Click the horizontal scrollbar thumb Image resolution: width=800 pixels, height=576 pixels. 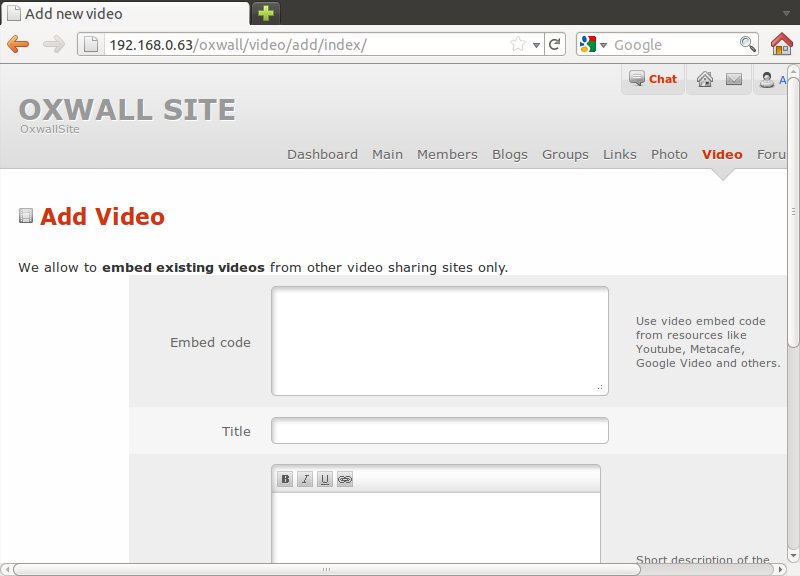tap(327, 569)
